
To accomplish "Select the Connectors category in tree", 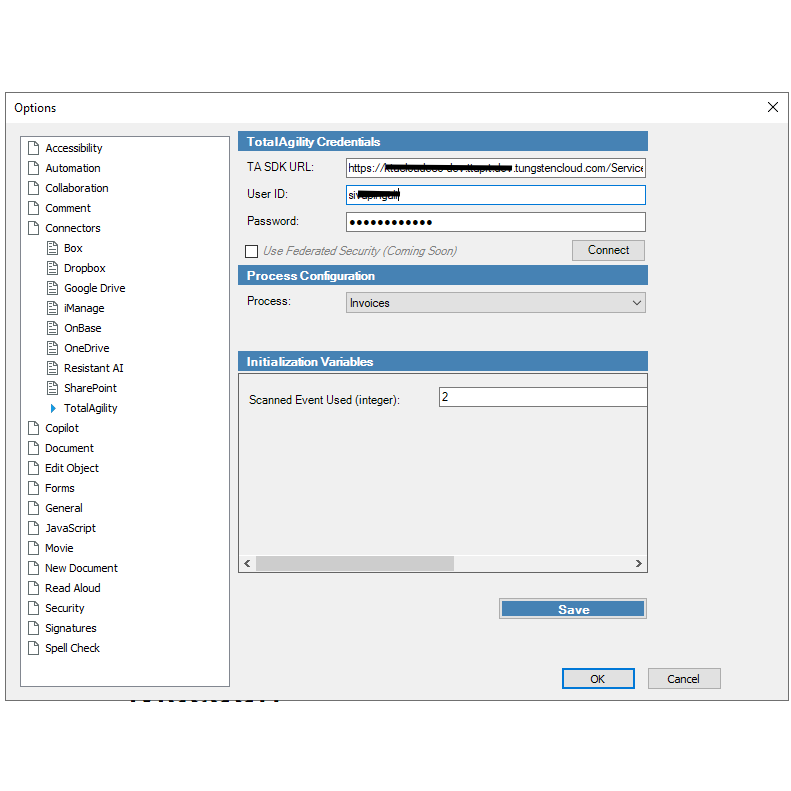I will point(72,228).
